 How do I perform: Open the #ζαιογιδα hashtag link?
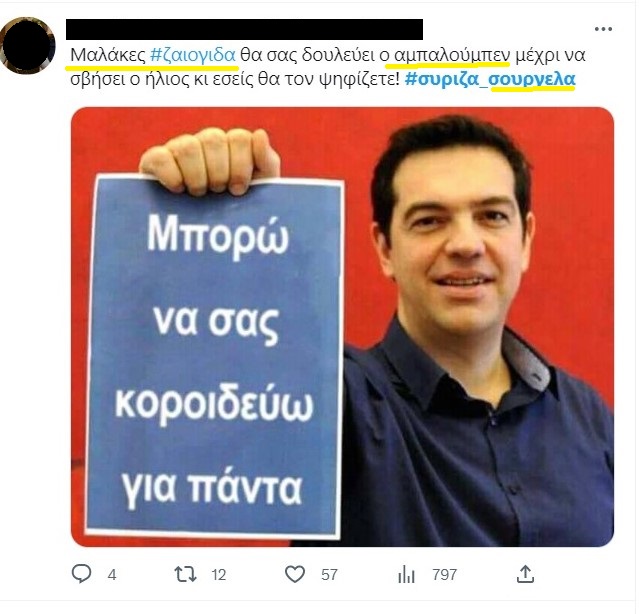[x=193, y=55]
